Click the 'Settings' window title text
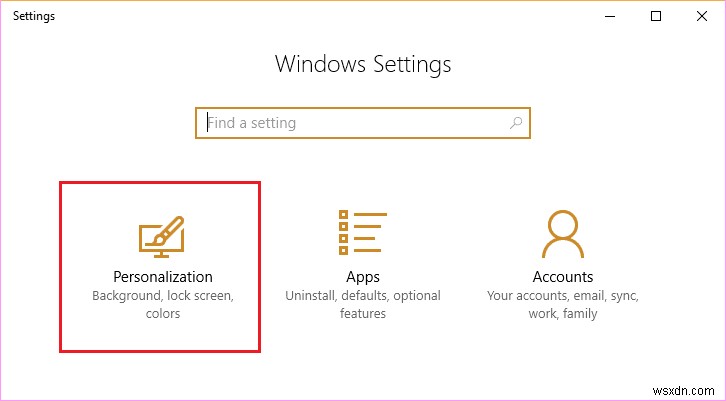The image size is (726, 401). tap(34, 16)
